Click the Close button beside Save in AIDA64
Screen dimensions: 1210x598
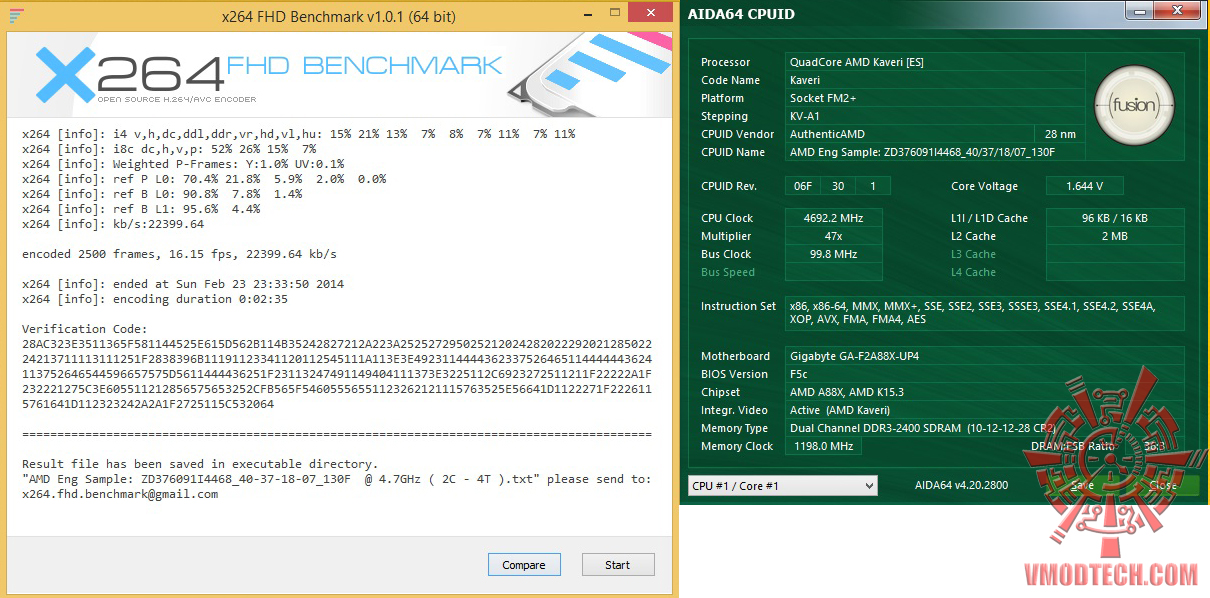1162,485
